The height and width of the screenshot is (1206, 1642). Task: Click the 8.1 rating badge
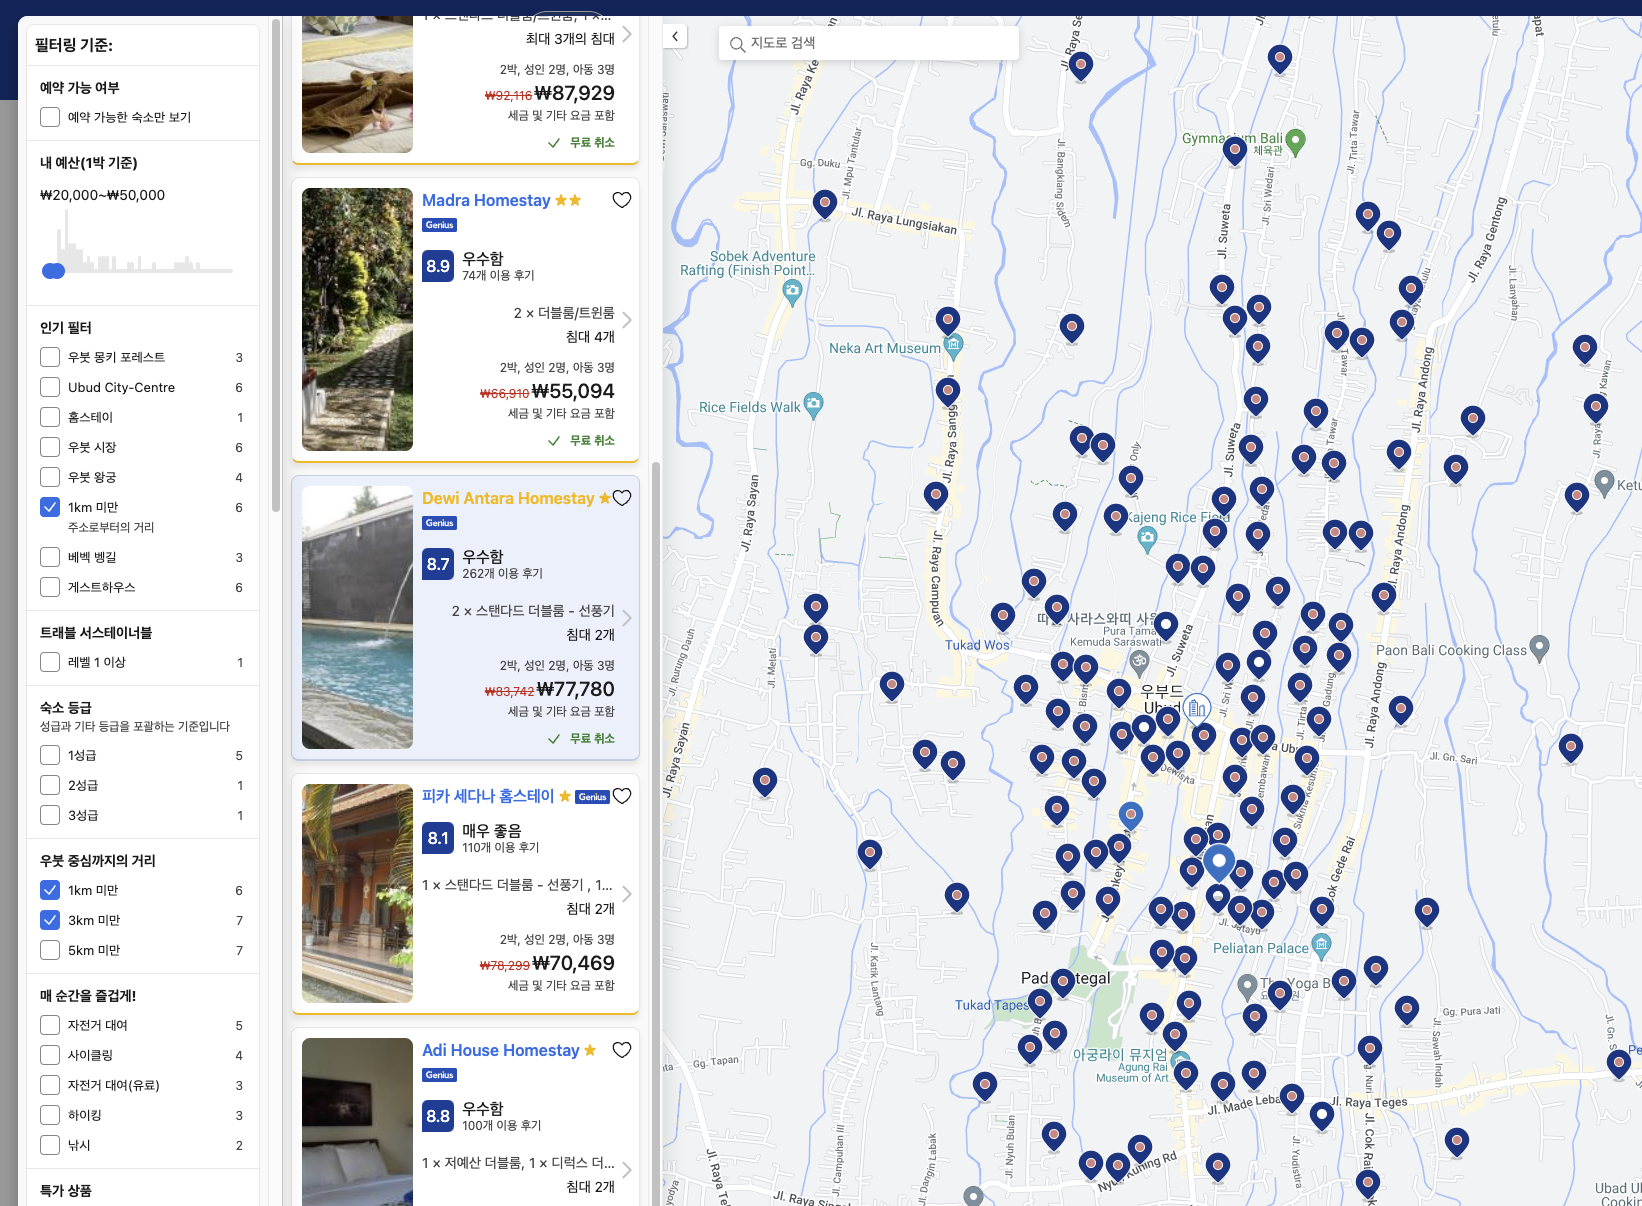438,838
